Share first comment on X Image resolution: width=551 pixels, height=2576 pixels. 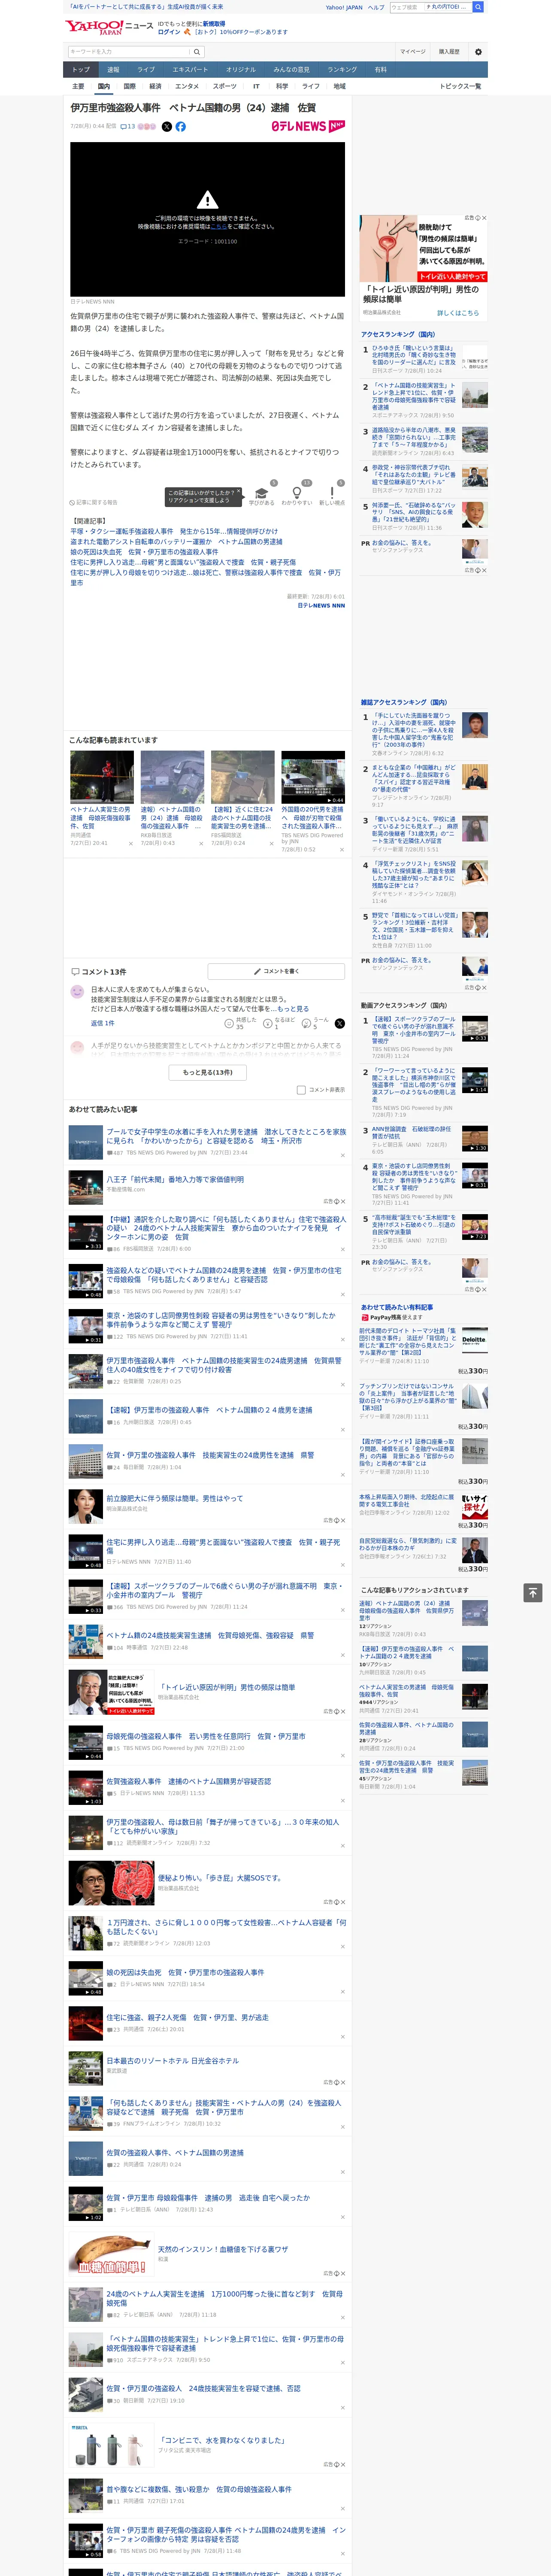pos(339,1023)
